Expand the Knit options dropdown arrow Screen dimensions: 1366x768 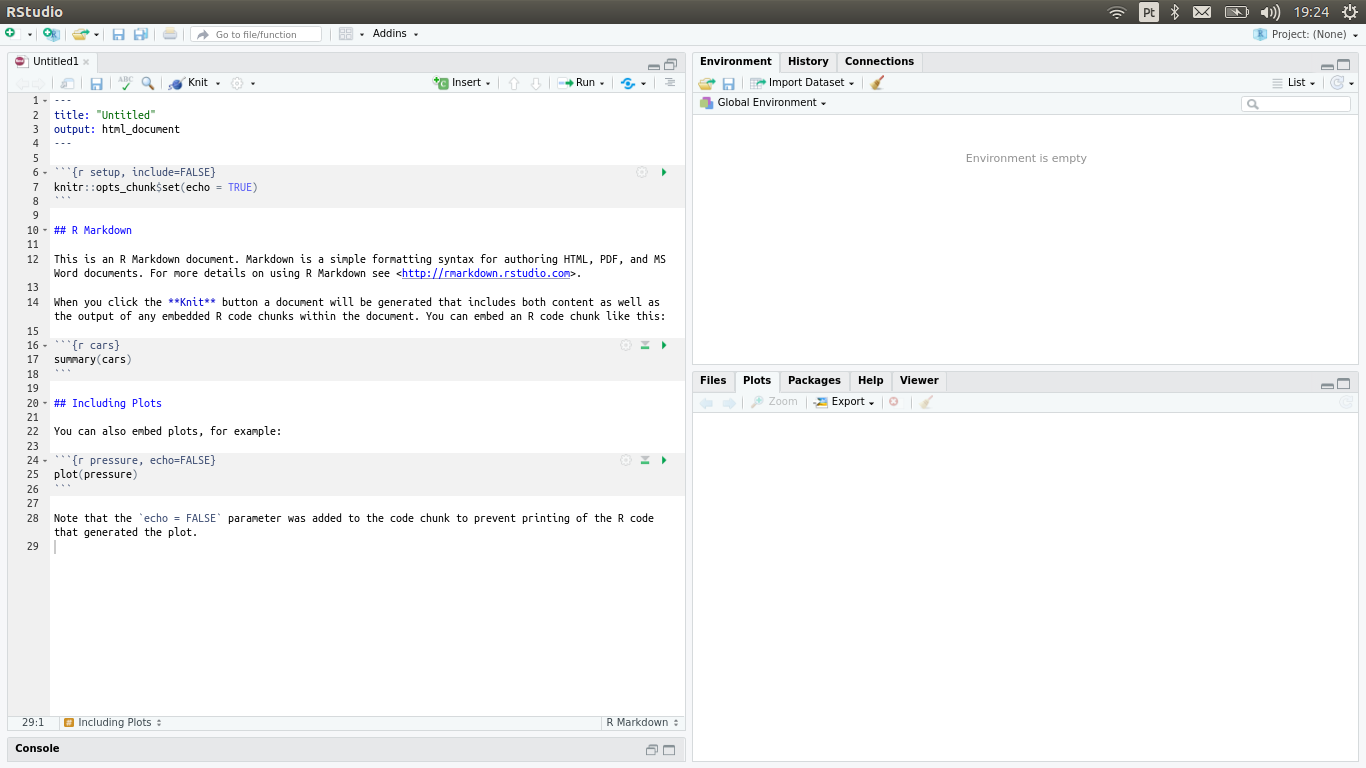217,84
